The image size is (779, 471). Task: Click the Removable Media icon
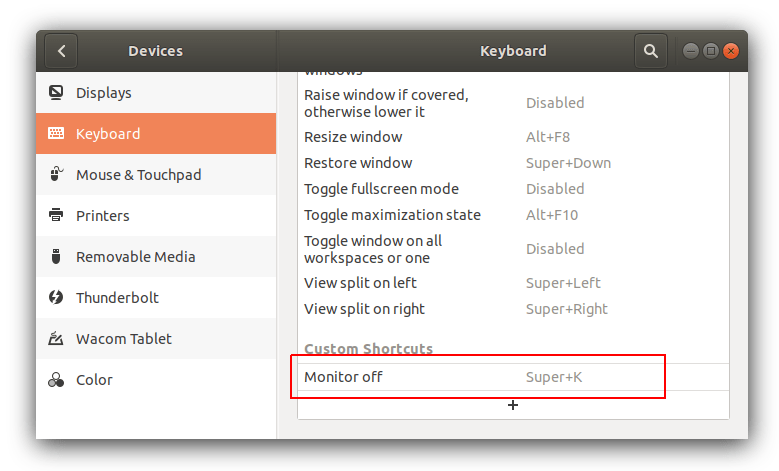(57, 257)
